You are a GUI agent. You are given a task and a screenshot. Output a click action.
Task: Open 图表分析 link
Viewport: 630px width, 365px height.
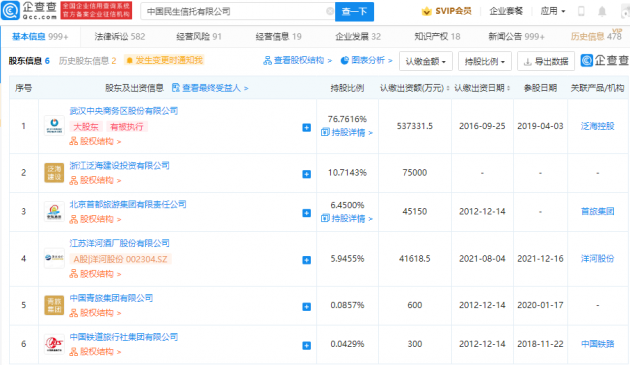click(x=366, y=60)
